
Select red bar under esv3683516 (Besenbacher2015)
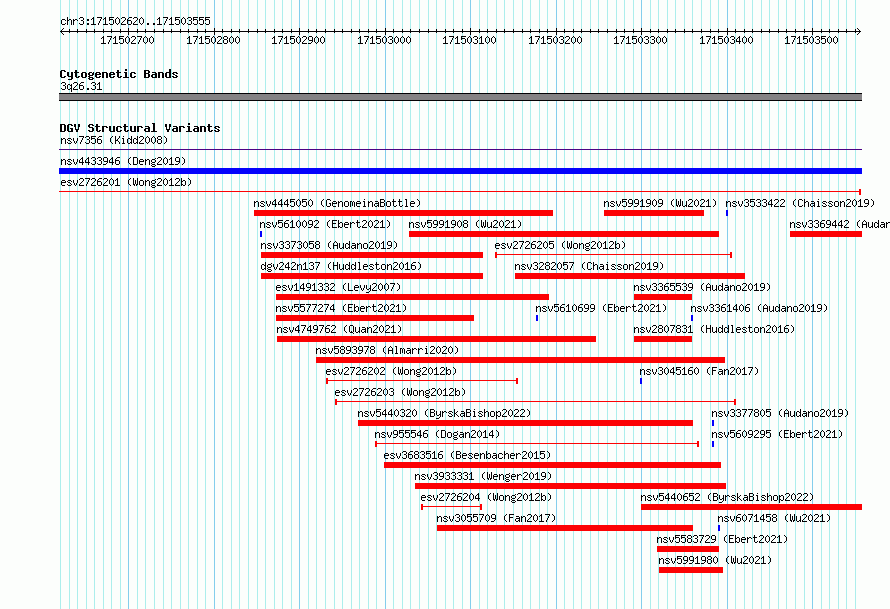coord(552,465)
